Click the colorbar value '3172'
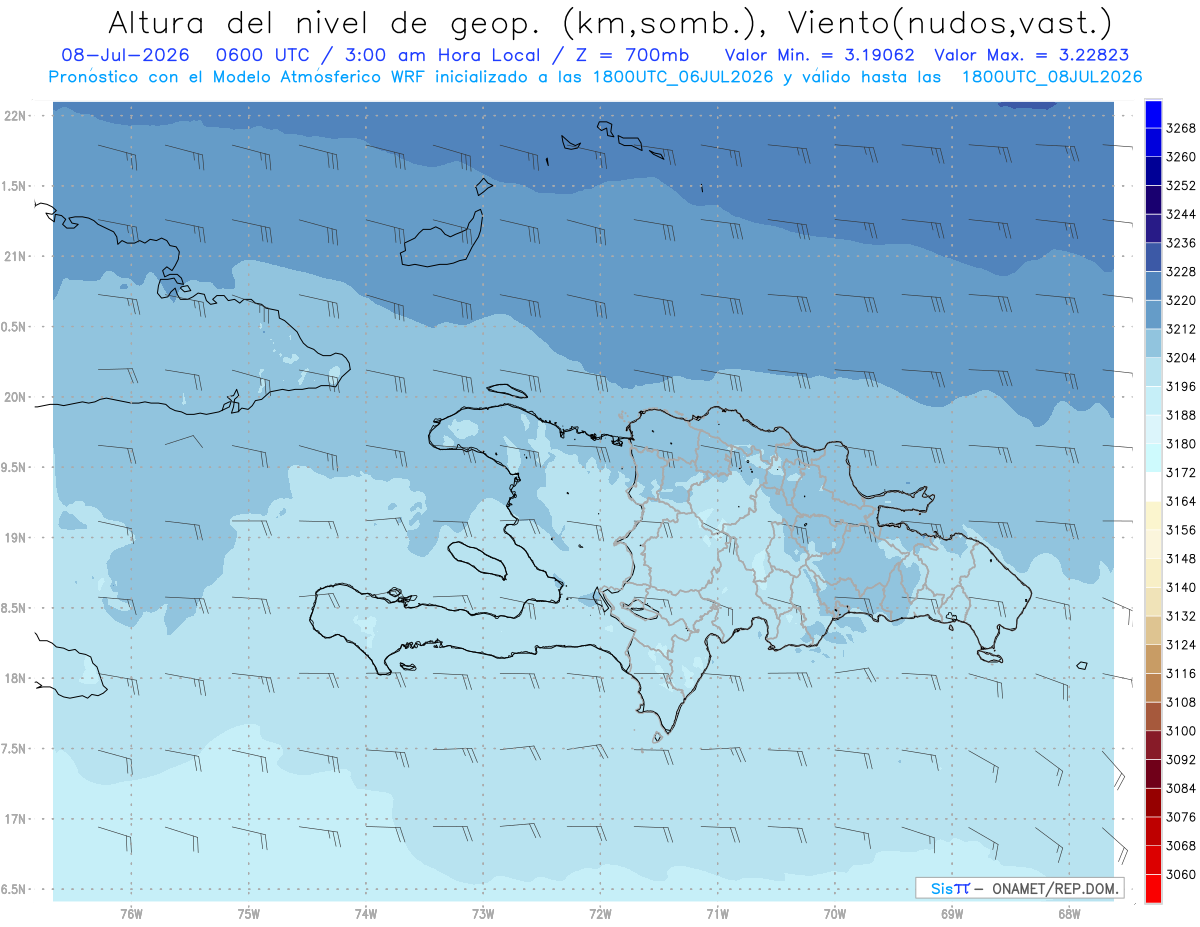This screenshot has width=1200, height=927. pyautogui.click(x=1181, y=472)
